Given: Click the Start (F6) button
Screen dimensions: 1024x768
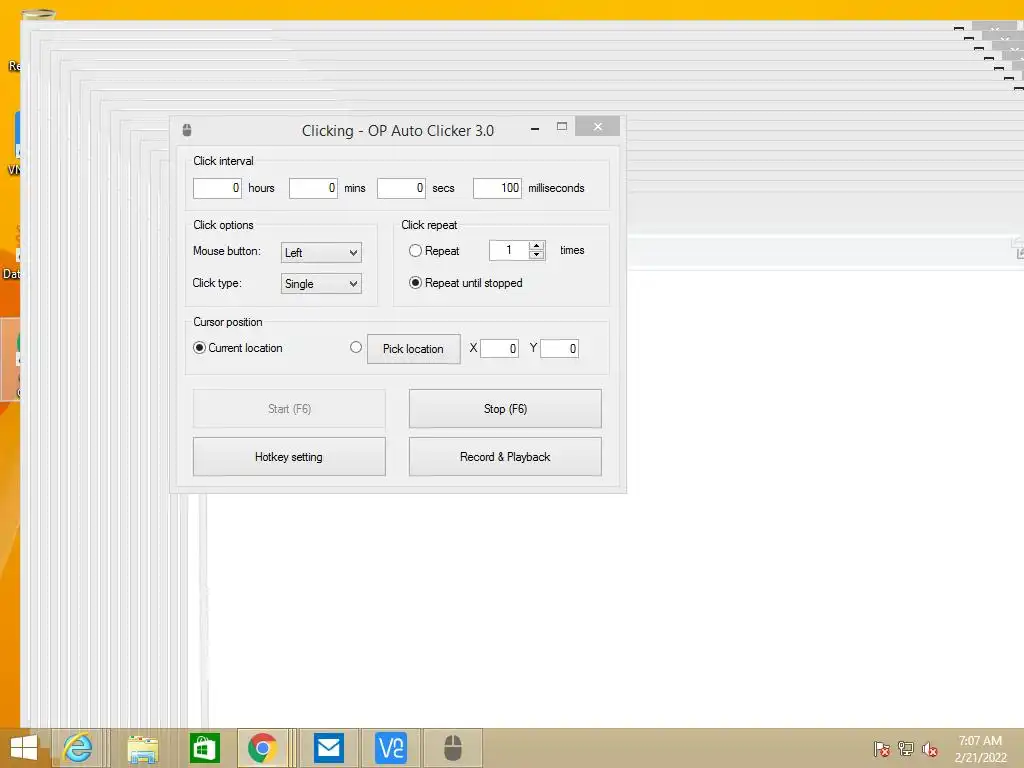Looking at the screenshot, I should [289, 409].
